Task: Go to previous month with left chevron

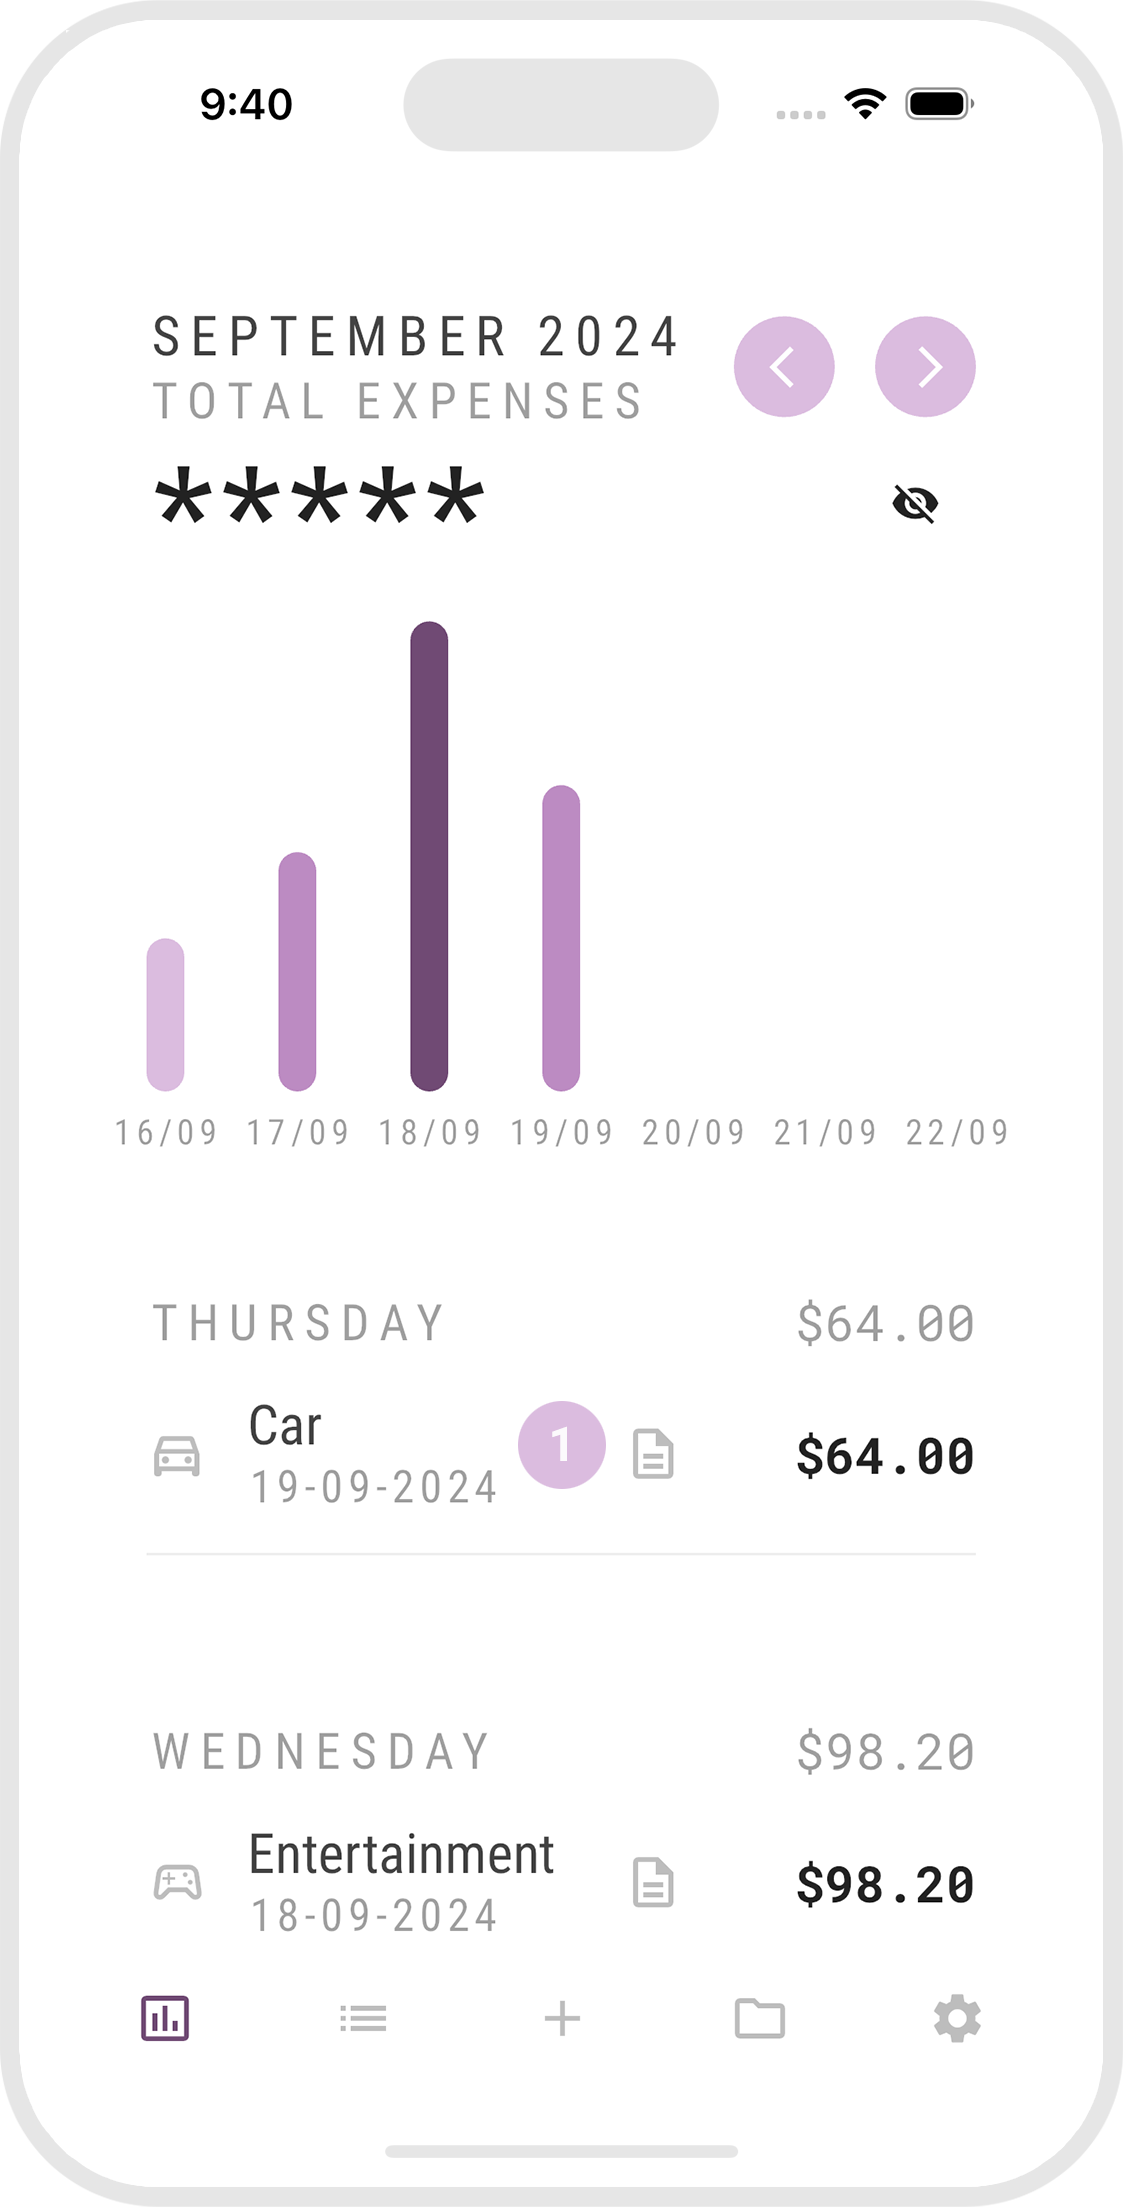Action: [x=784, y=367]
